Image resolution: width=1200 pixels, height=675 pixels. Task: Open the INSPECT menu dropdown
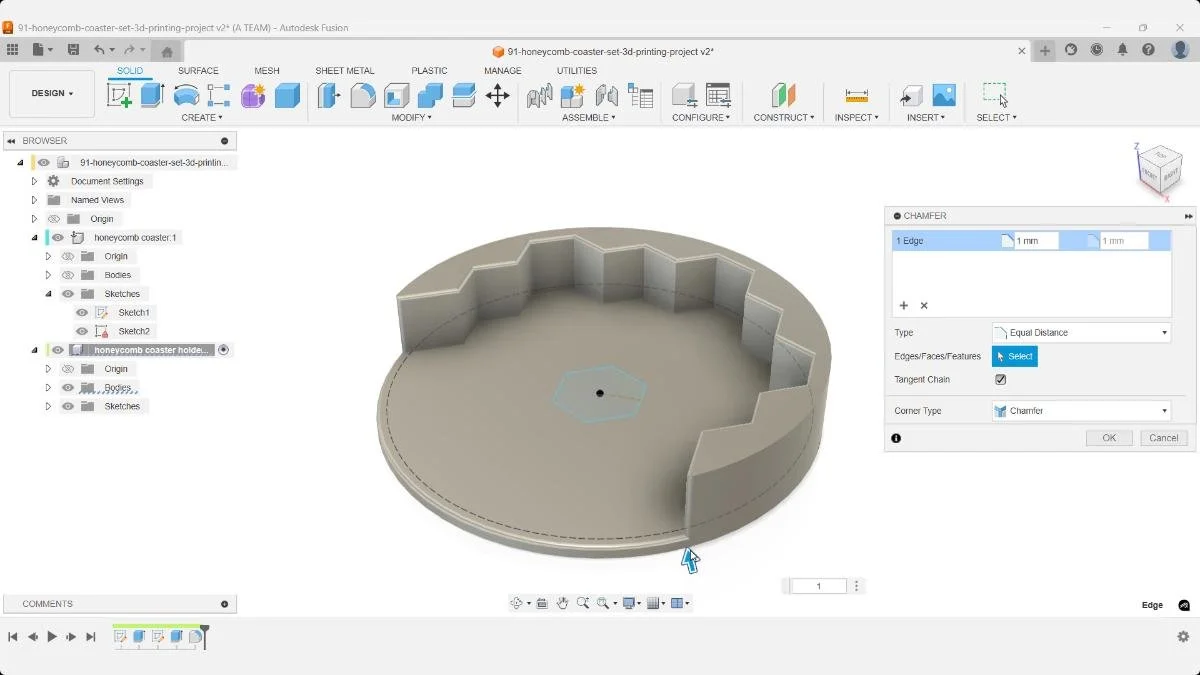click(x=856, y=118)
